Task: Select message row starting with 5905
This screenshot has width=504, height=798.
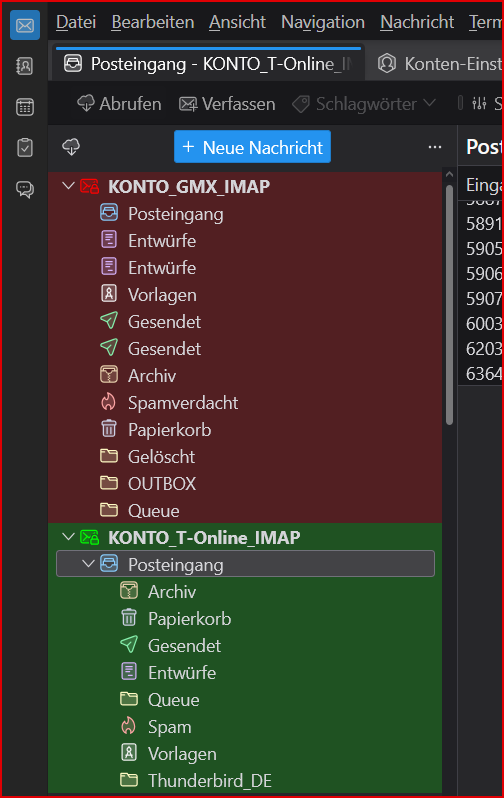Action: tap(481, 248)
